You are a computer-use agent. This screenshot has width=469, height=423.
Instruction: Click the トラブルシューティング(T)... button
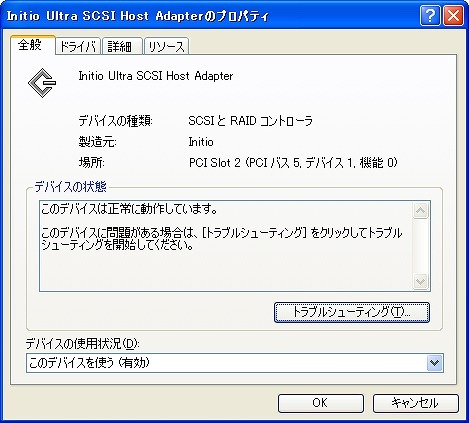pyautogui.click(x=352, y=312)
